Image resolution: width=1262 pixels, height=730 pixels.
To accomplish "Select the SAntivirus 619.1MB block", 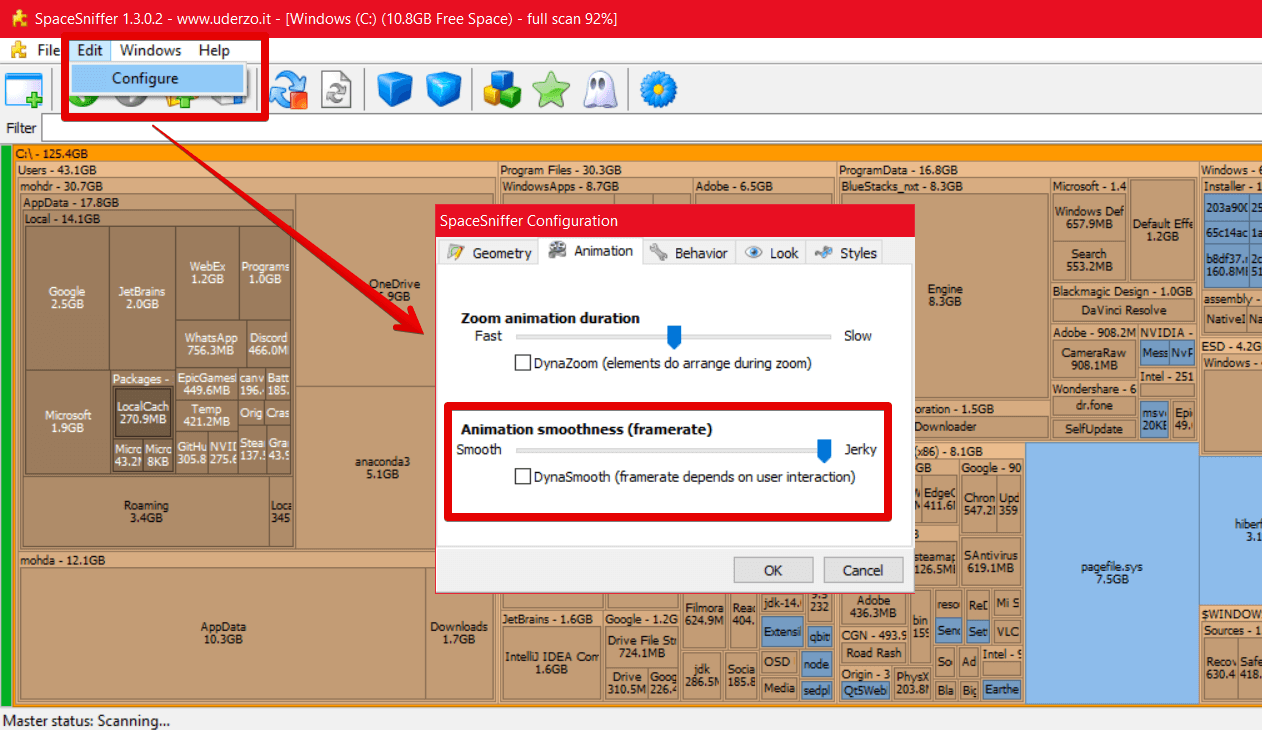I will pyautogui.click(x=990, y=562).
